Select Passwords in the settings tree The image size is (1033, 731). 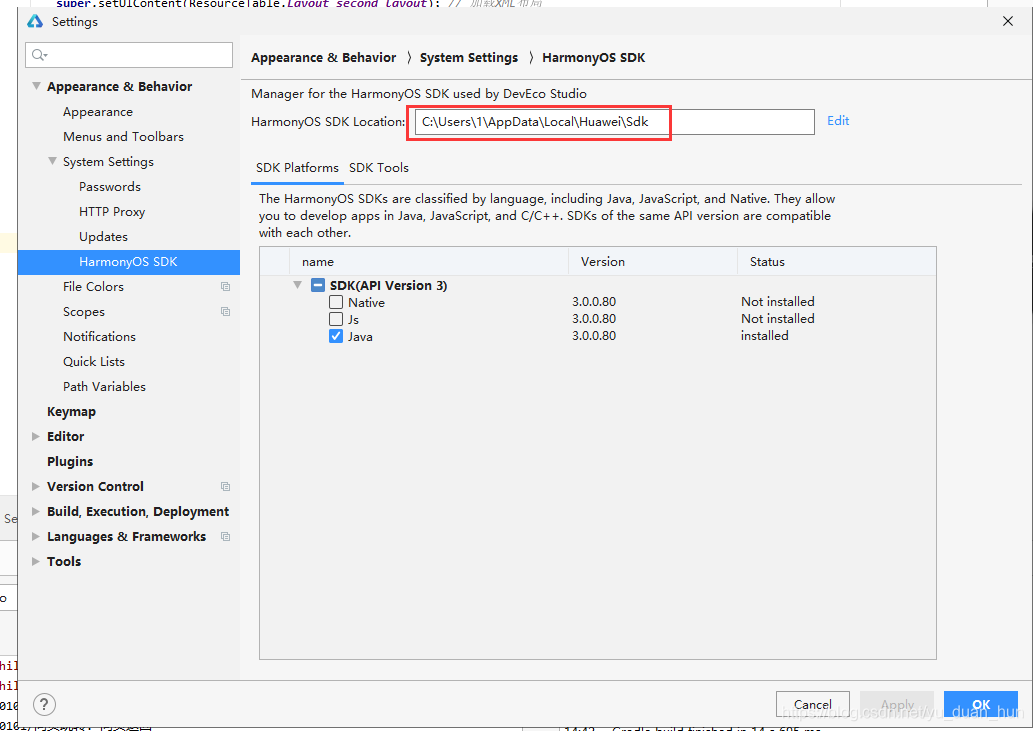[110, 187]
